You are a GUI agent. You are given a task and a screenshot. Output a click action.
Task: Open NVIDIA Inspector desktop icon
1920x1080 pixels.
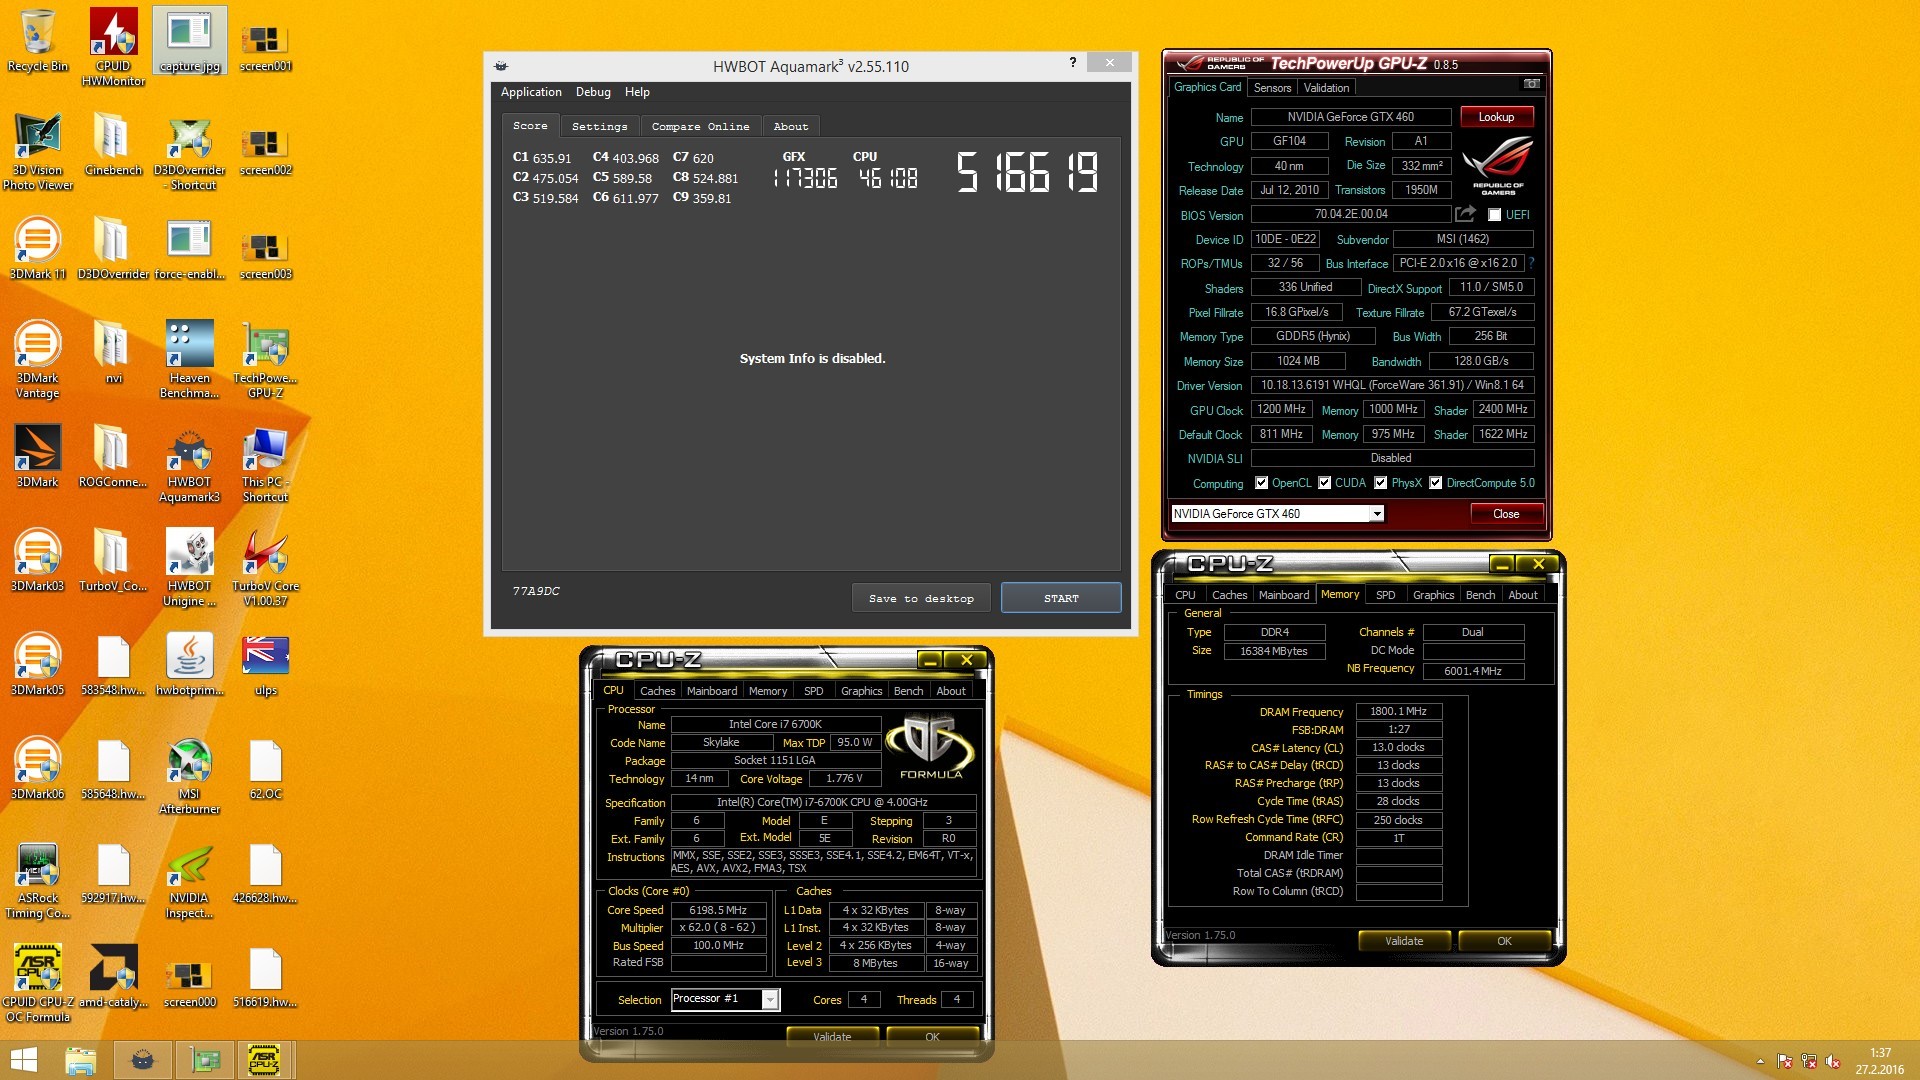(x=189, y=879)
